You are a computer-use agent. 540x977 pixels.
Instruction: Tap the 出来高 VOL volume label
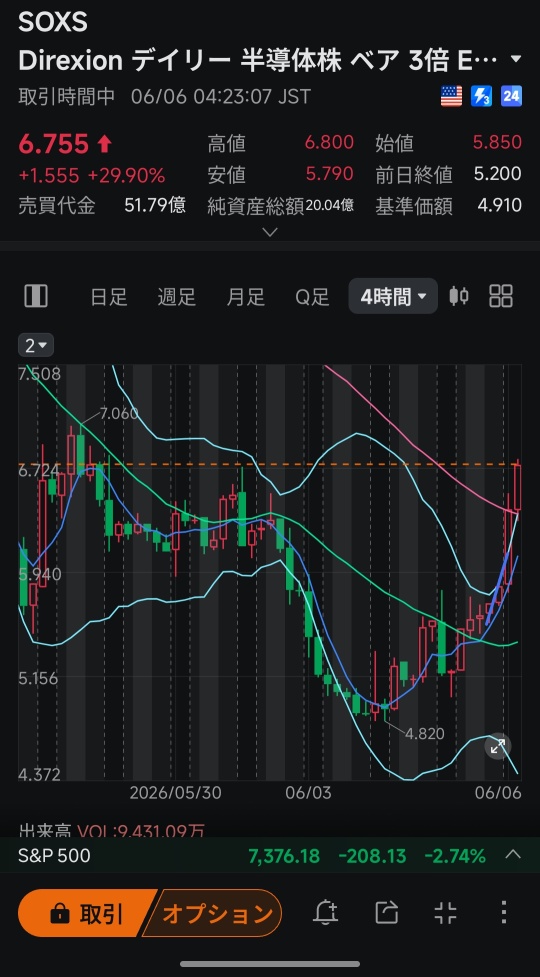click(111, 831)
